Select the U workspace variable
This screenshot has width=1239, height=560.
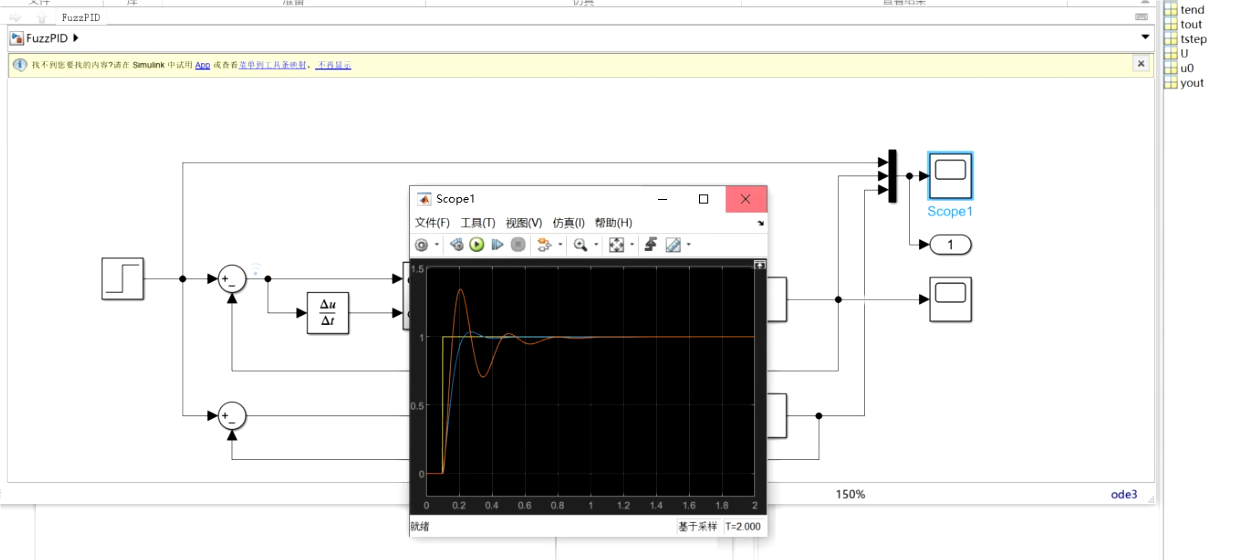click(x=1177, y=54)
